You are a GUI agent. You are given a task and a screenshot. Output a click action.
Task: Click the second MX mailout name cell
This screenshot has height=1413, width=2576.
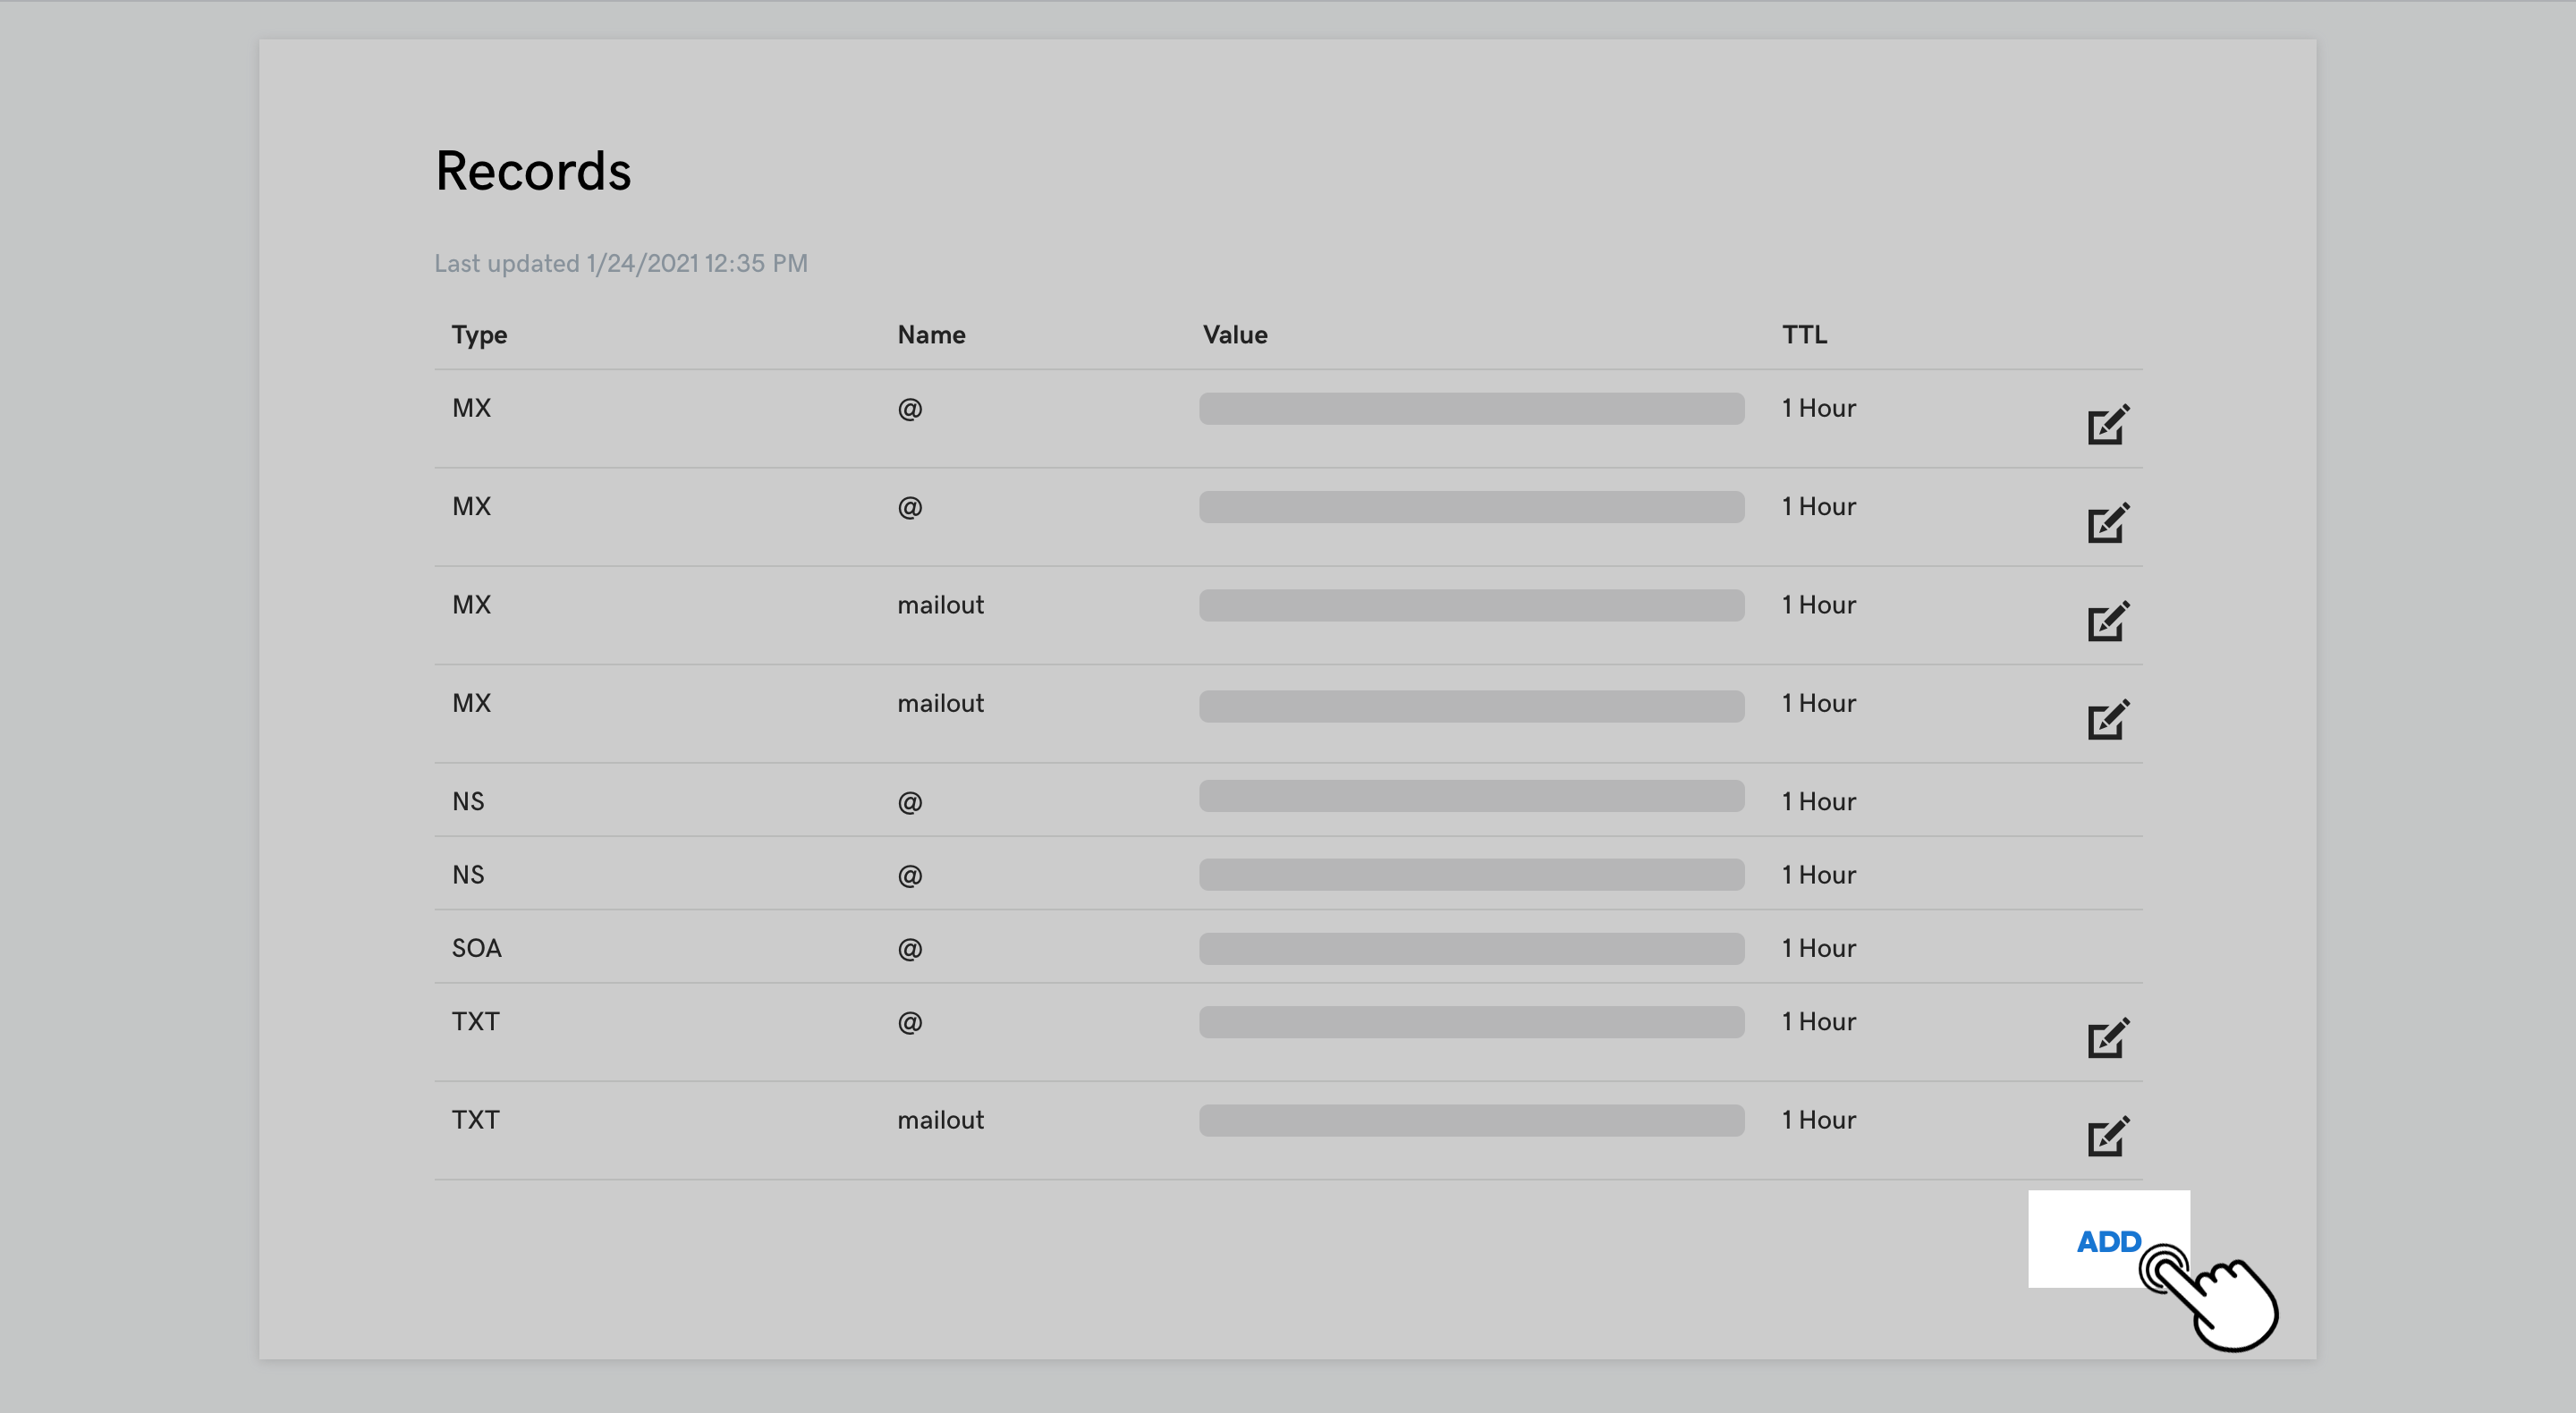[x=940, y=703]
